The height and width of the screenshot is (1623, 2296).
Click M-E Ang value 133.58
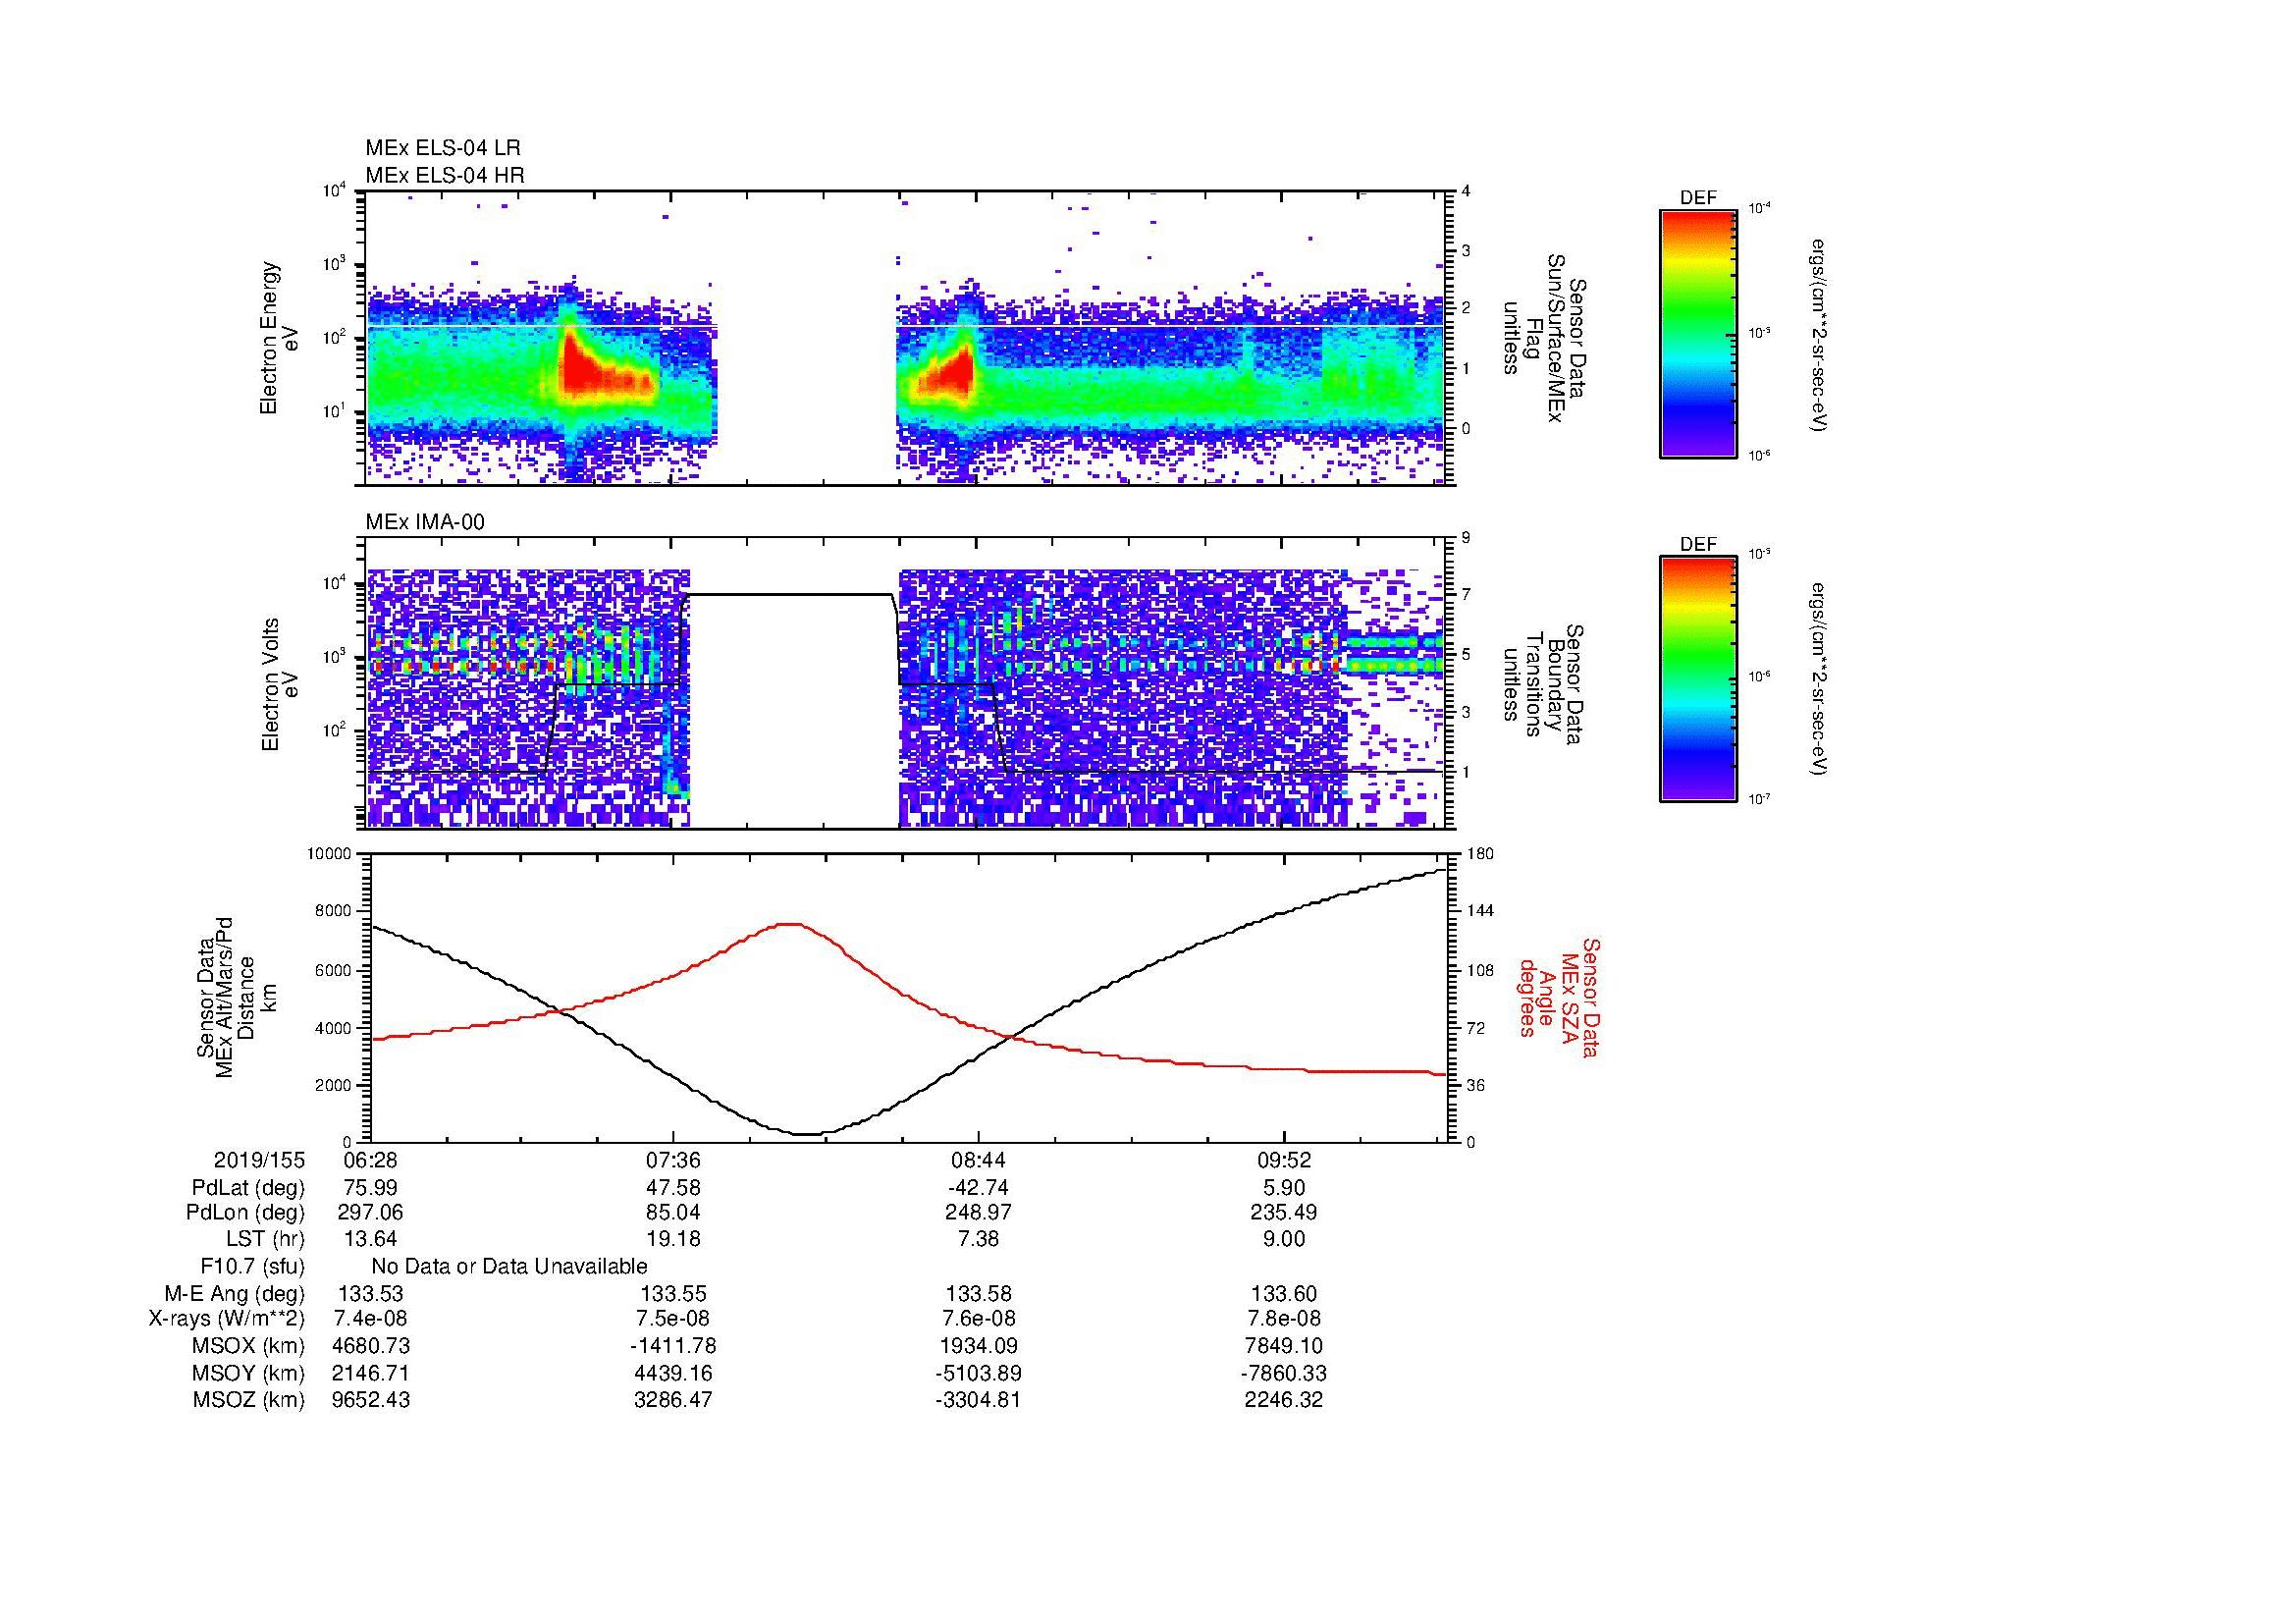pyautogui.click(x=978, y=1294)
